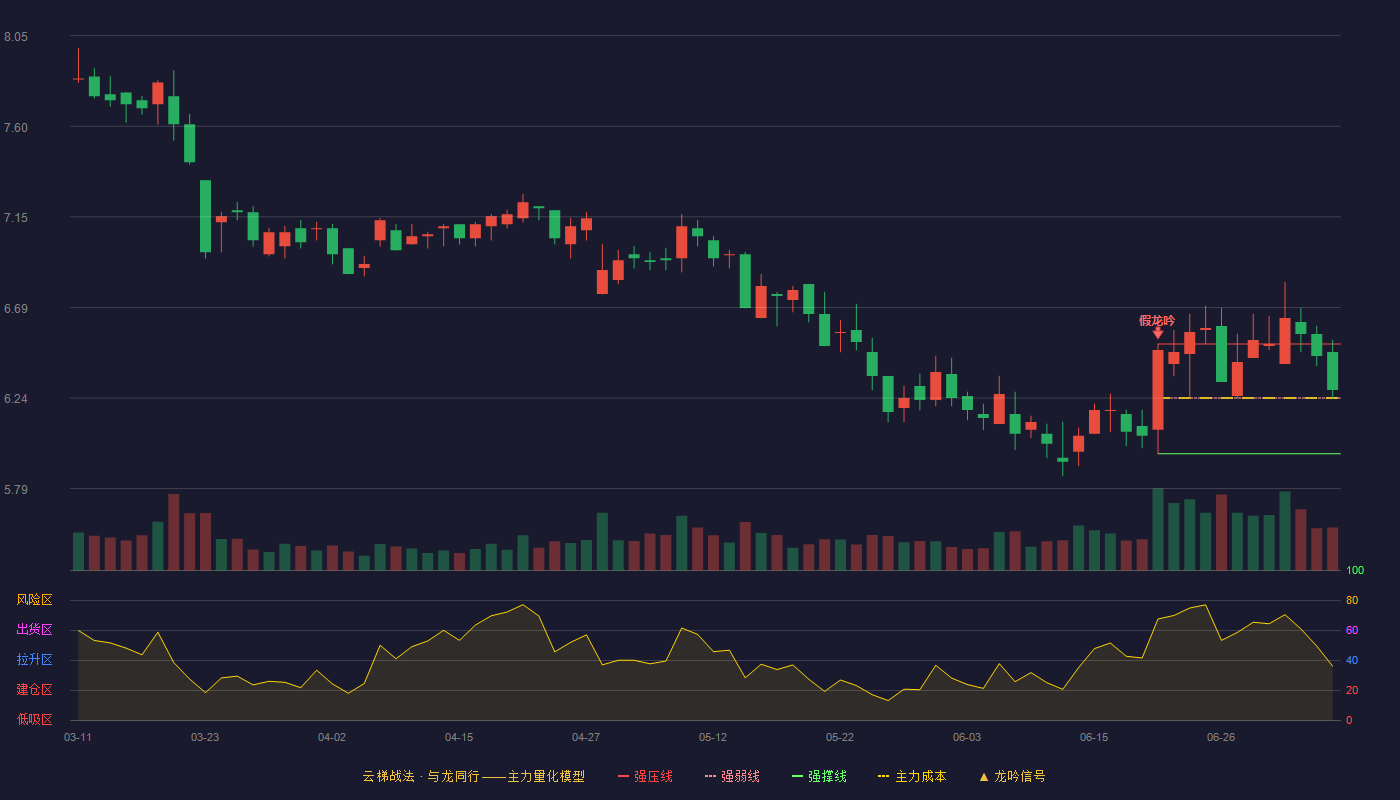Click the 8.05 price axis label
Image resolution: width=1400 pixels, height=800 pixels.
pyautogui.click(x=16, y=37)
